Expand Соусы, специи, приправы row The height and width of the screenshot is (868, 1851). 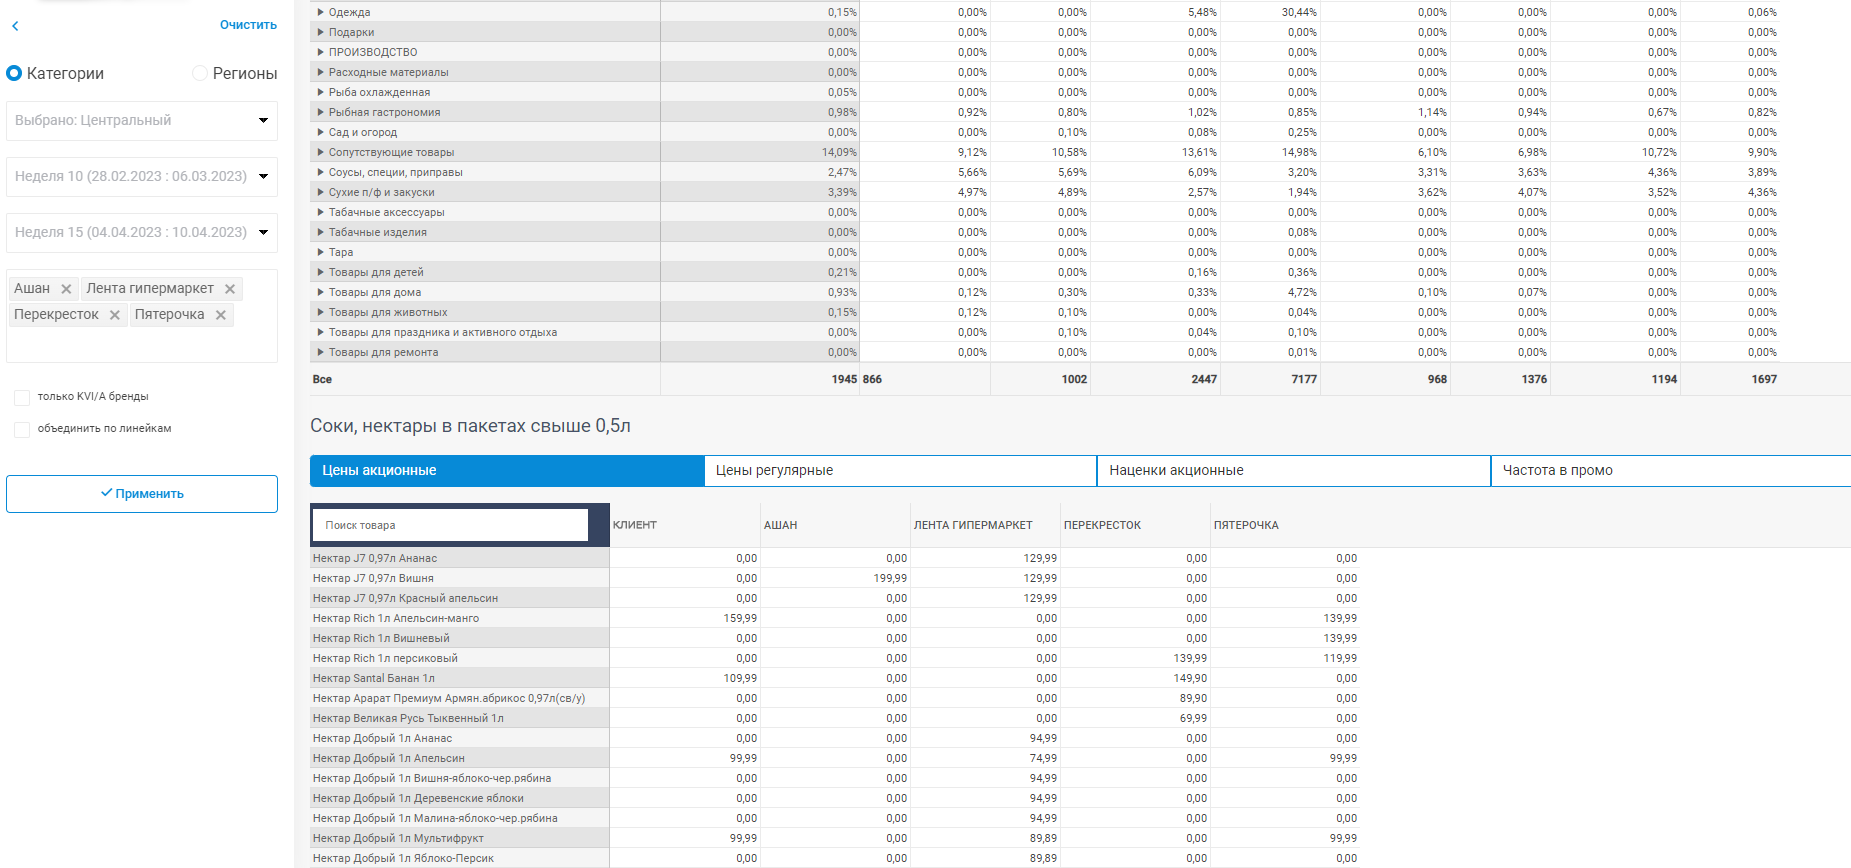pos(321,172)
